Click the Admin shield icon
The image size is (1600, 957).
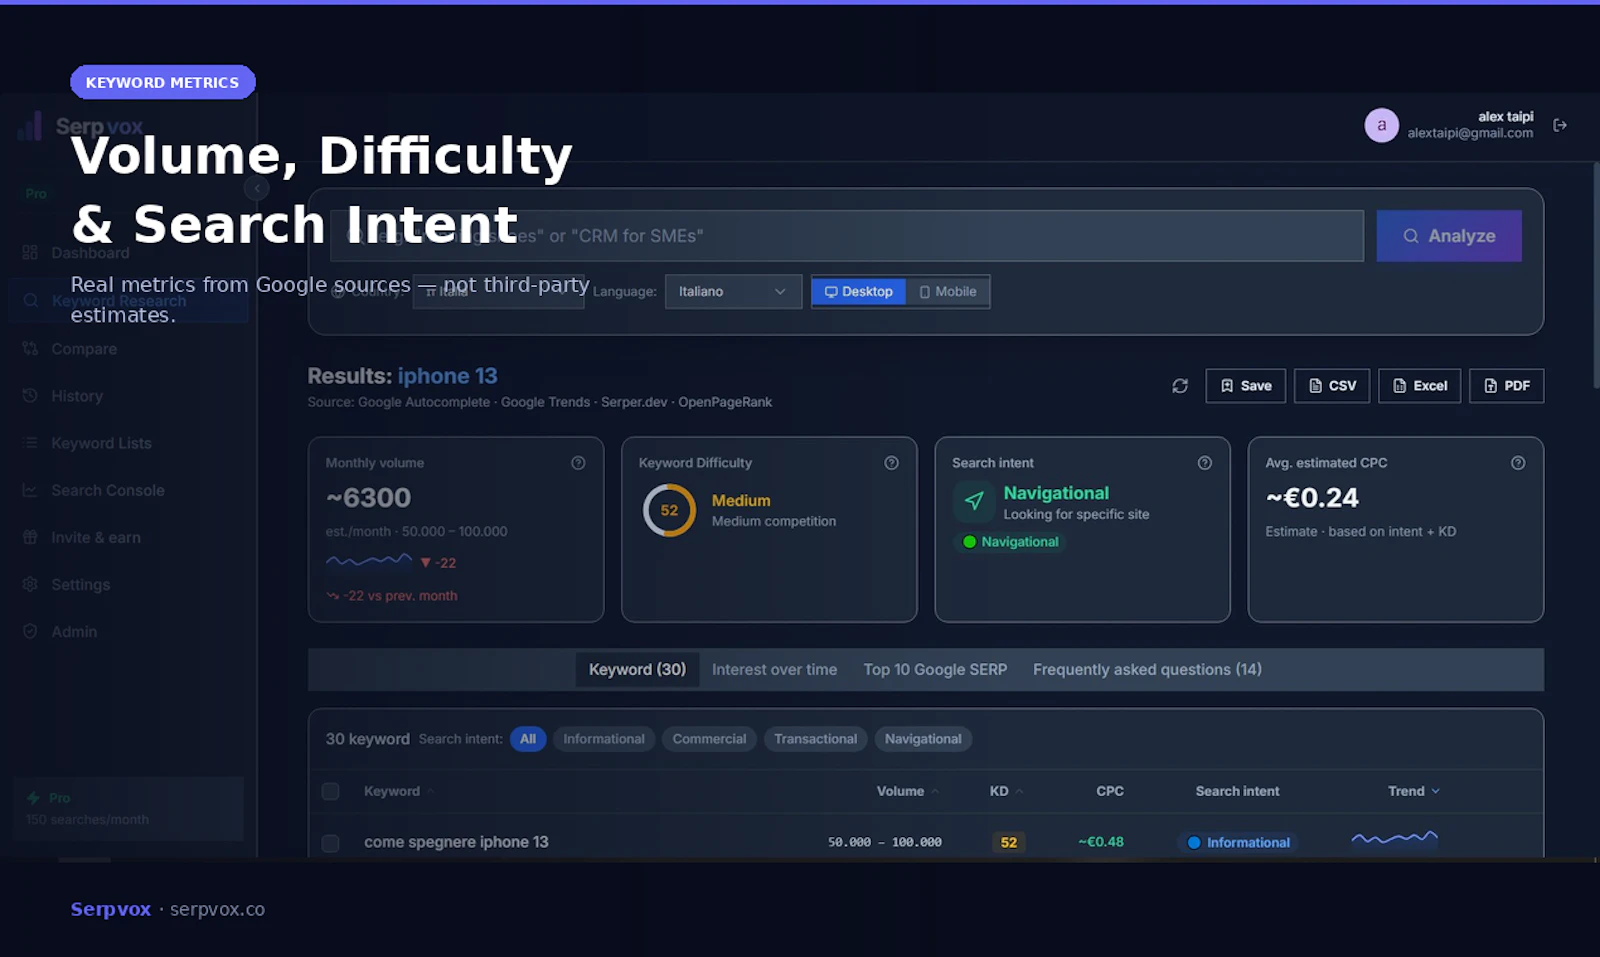[x=30, y=632]
